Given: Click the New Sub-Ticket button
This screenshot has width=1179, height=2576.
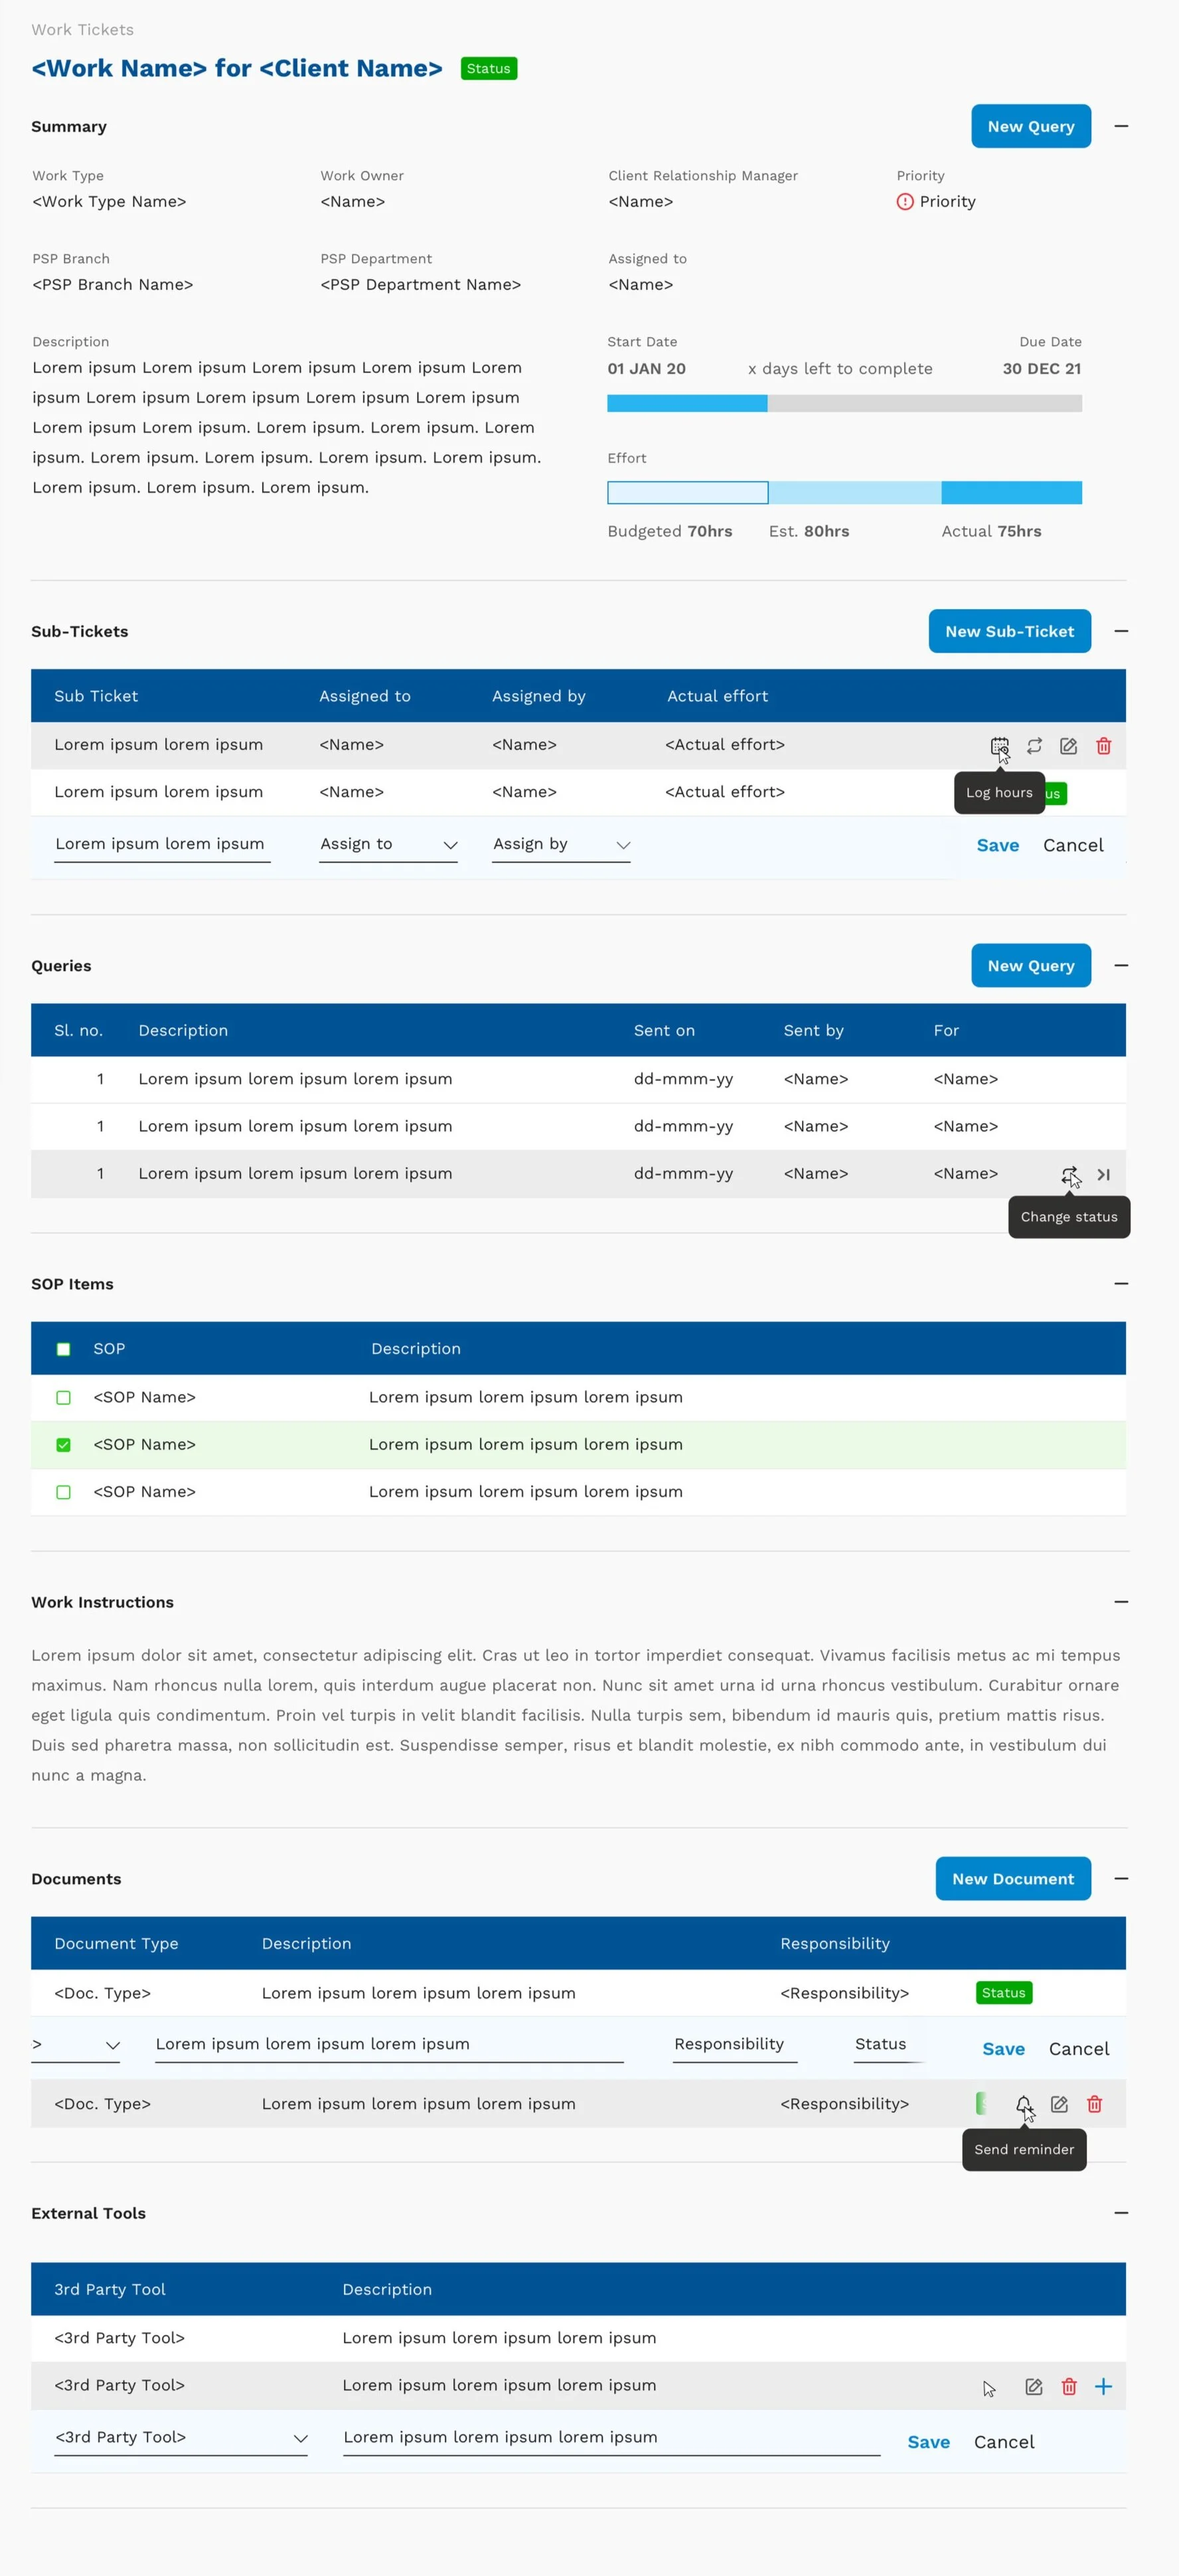Looking at the screenshot, I should click(1009, 631).
